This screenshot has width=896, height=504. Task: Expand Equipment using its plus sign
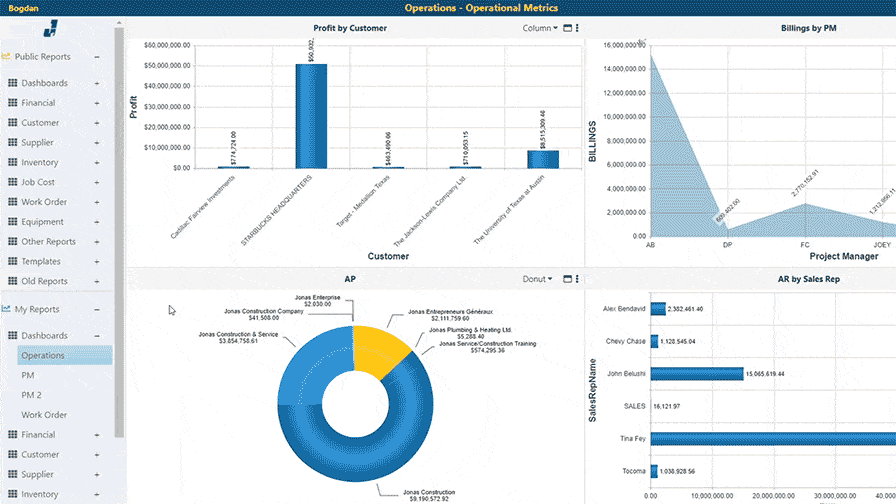click(x=97, y=222)
